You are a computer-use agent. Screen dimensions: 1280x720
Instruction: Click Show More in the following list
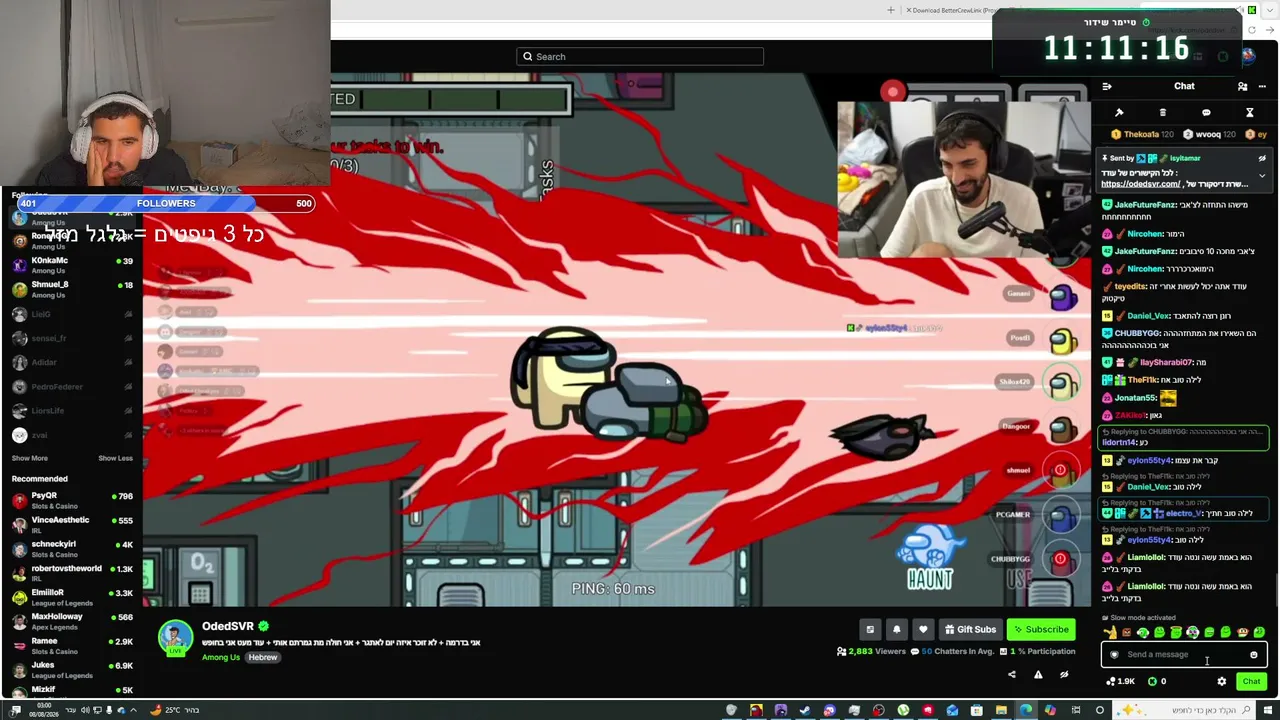coord(30,458)
